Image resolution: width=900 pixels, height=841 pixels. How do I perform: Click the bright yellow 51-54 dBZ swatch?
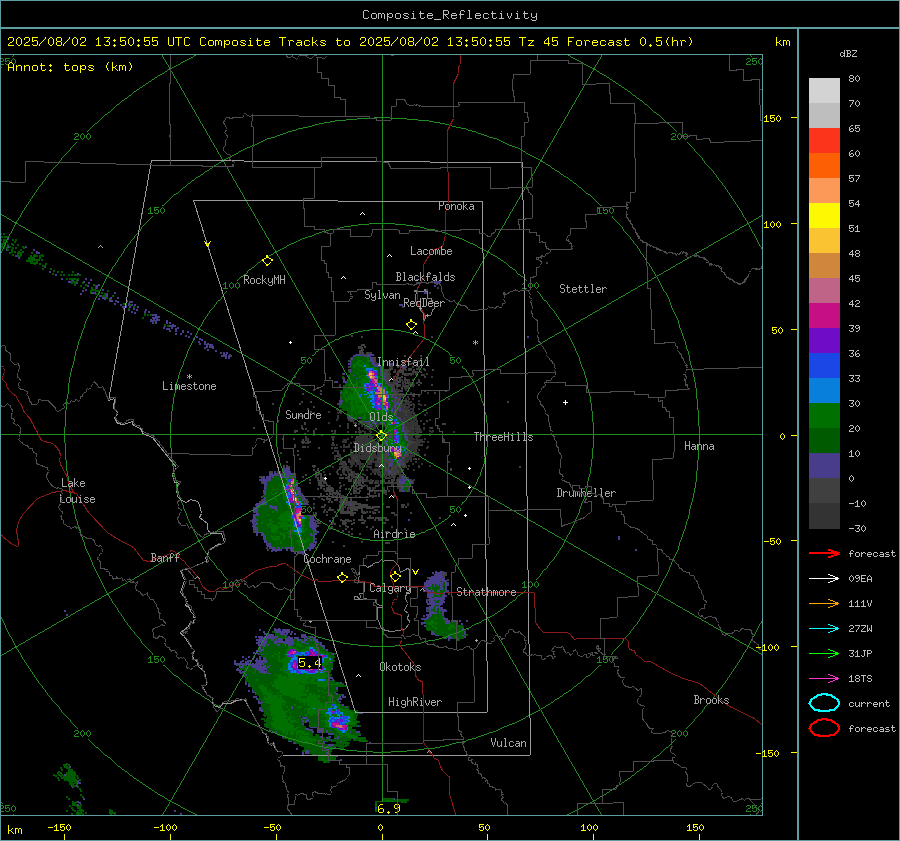click(x=824, y=216)
